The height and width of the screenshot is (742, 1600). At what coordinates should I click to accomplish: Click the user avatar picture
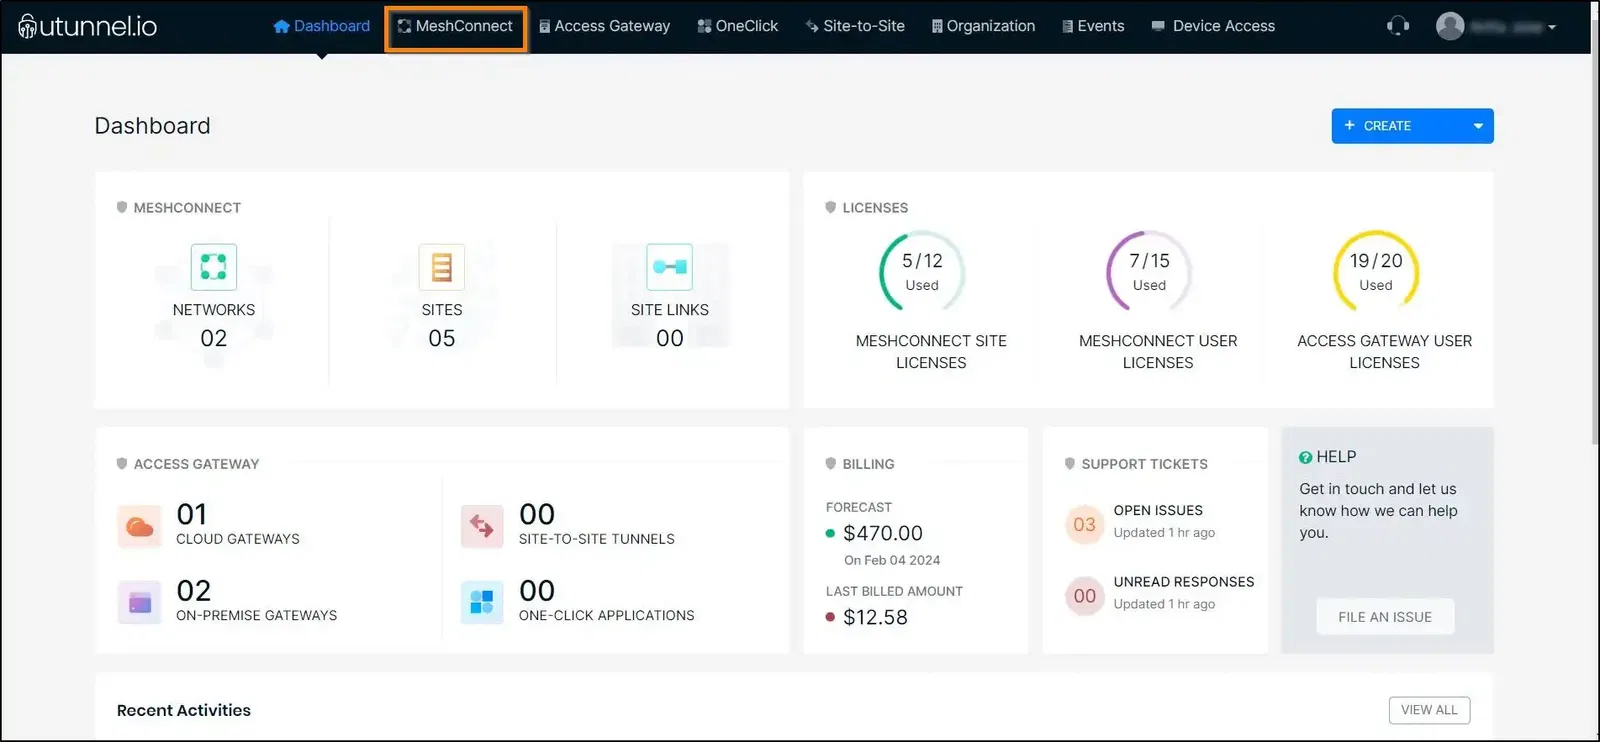pyautogui.click(x=1450, y=26)
